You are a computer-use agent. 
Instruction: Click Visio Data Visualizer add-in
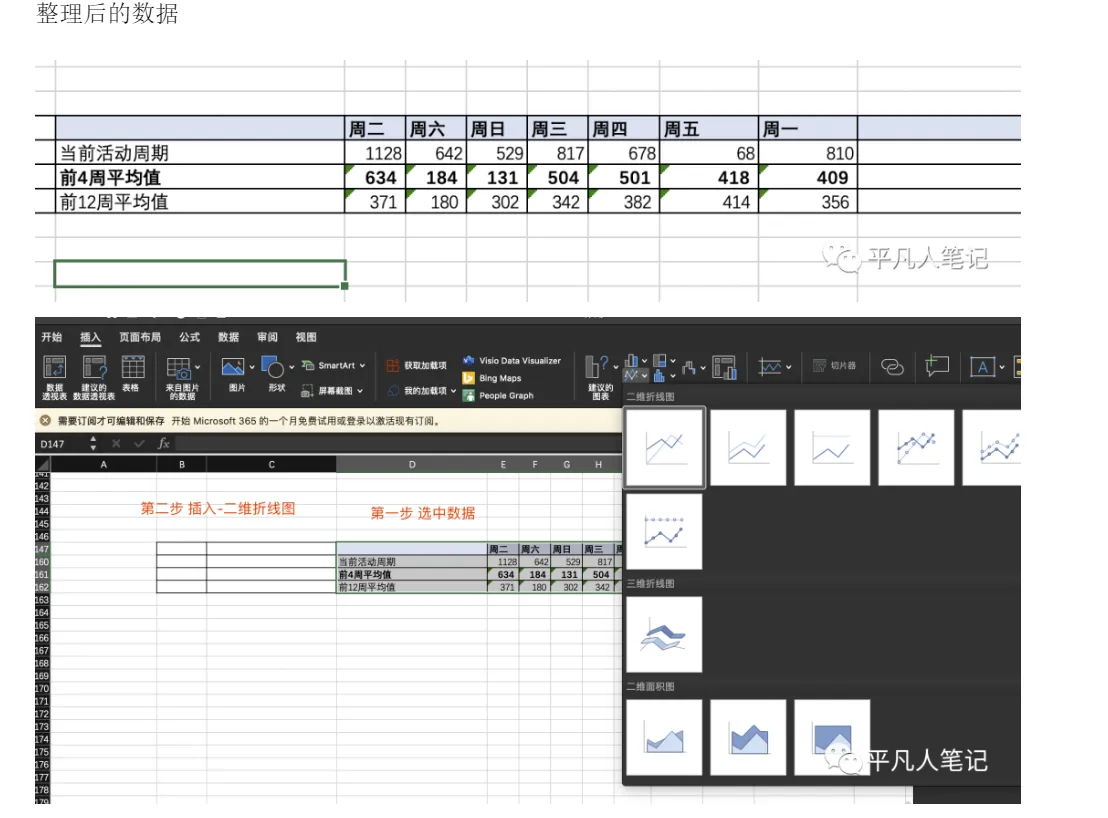pyautogui.click(x=512, y=360)
